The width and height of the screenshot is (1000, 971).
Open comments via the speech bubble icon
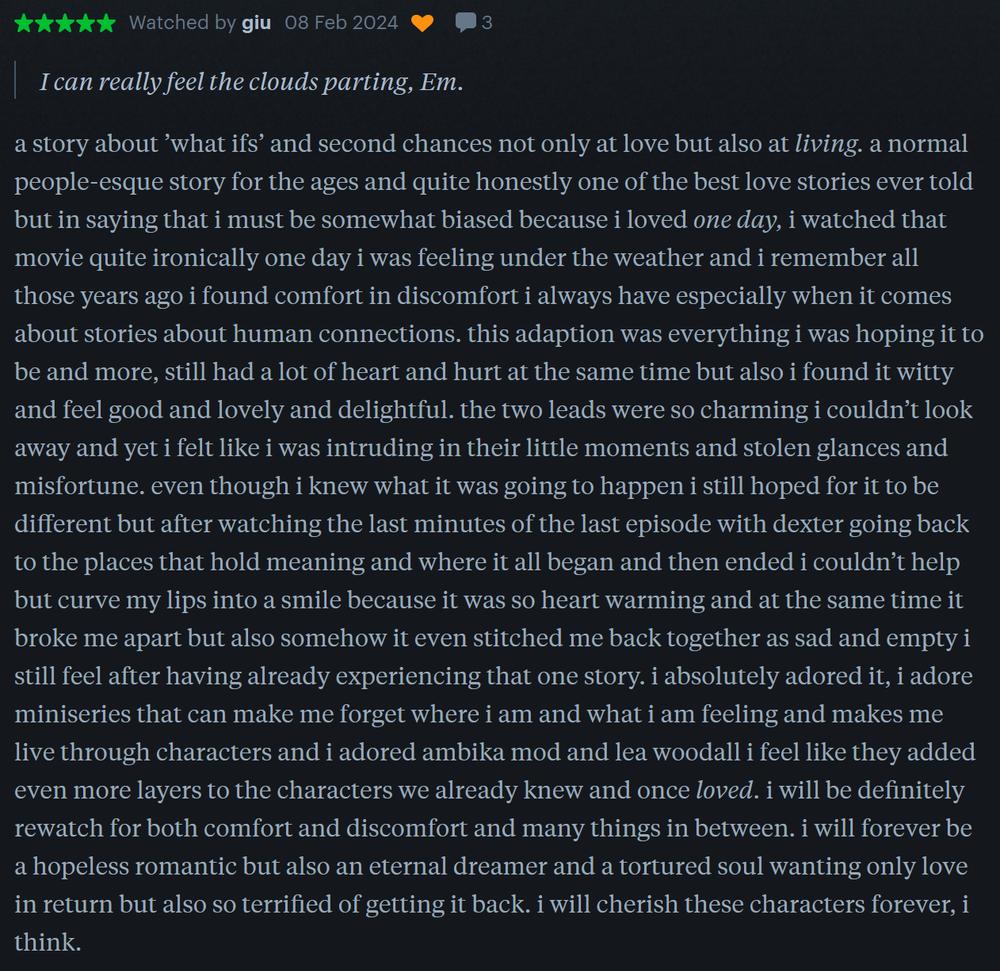tap(465, 23)
